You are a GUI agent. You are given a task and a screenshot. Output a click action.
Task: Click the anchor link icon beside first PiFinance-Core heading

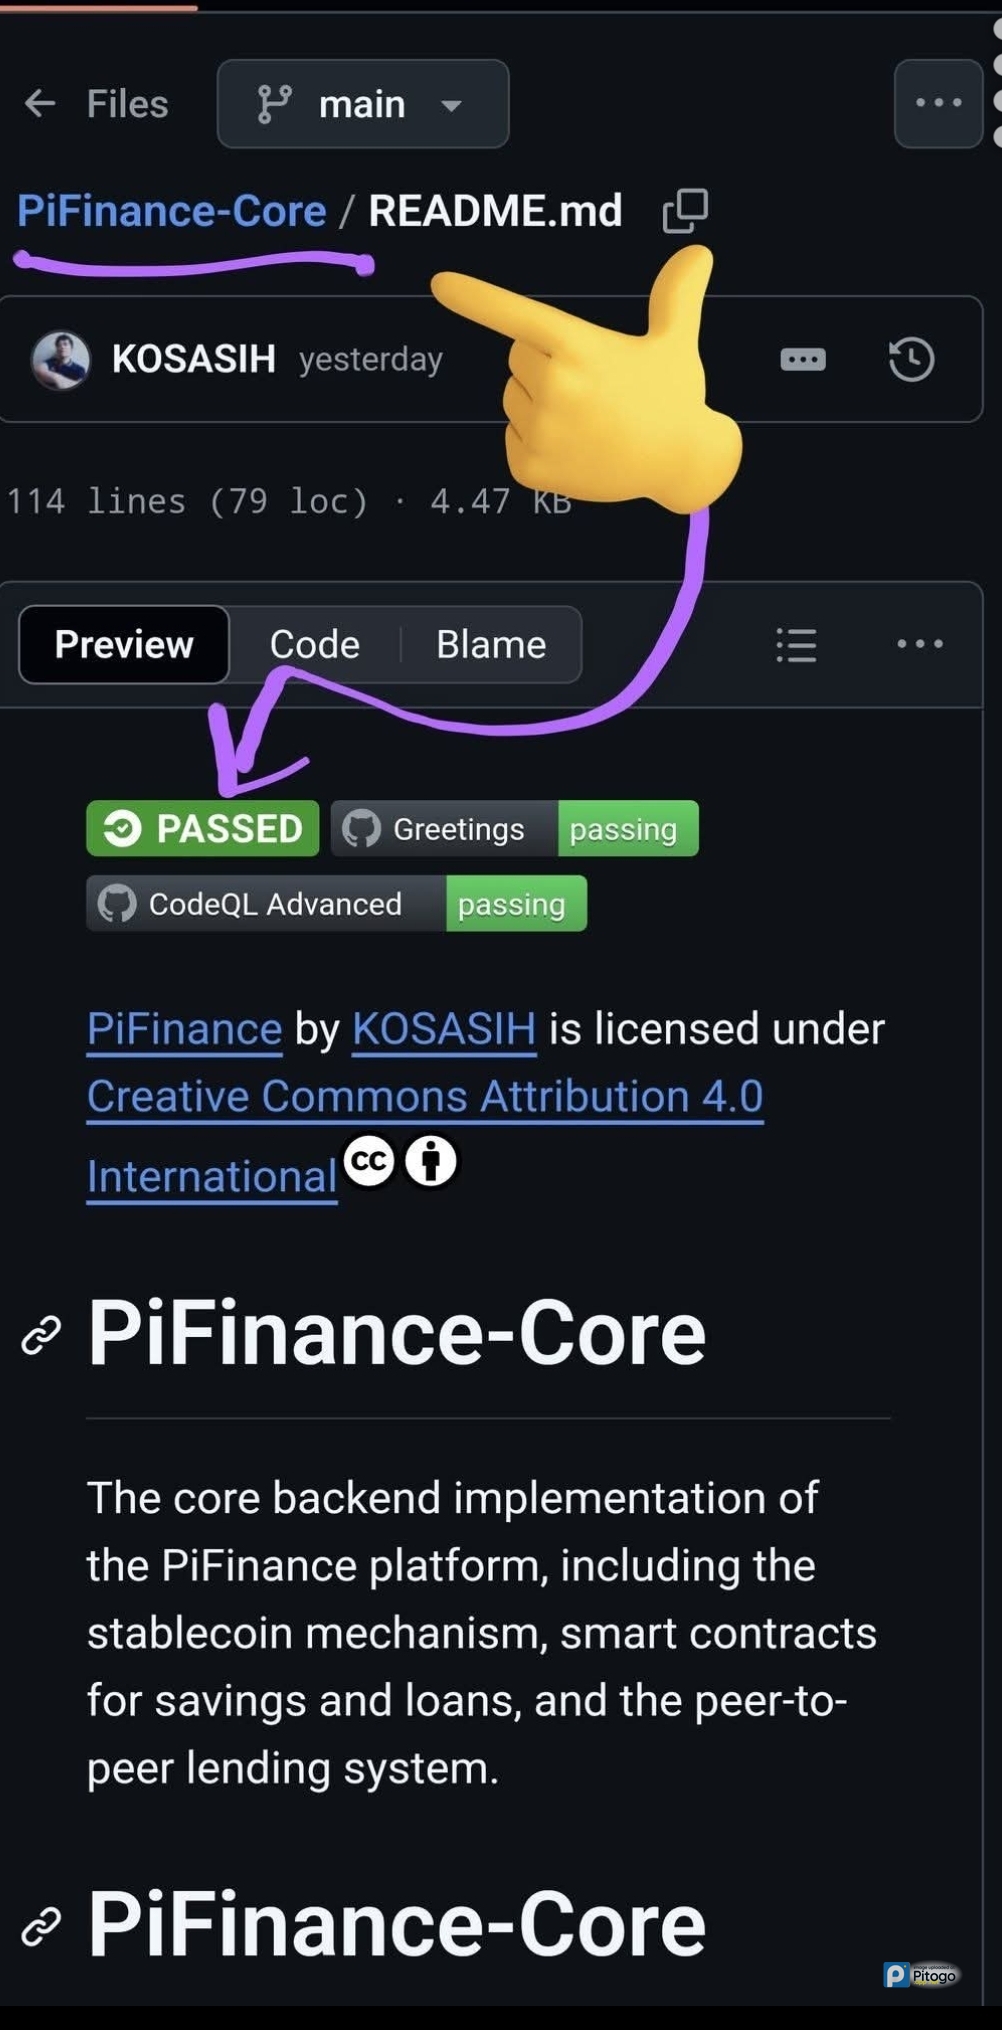[x=41, y=1335]
